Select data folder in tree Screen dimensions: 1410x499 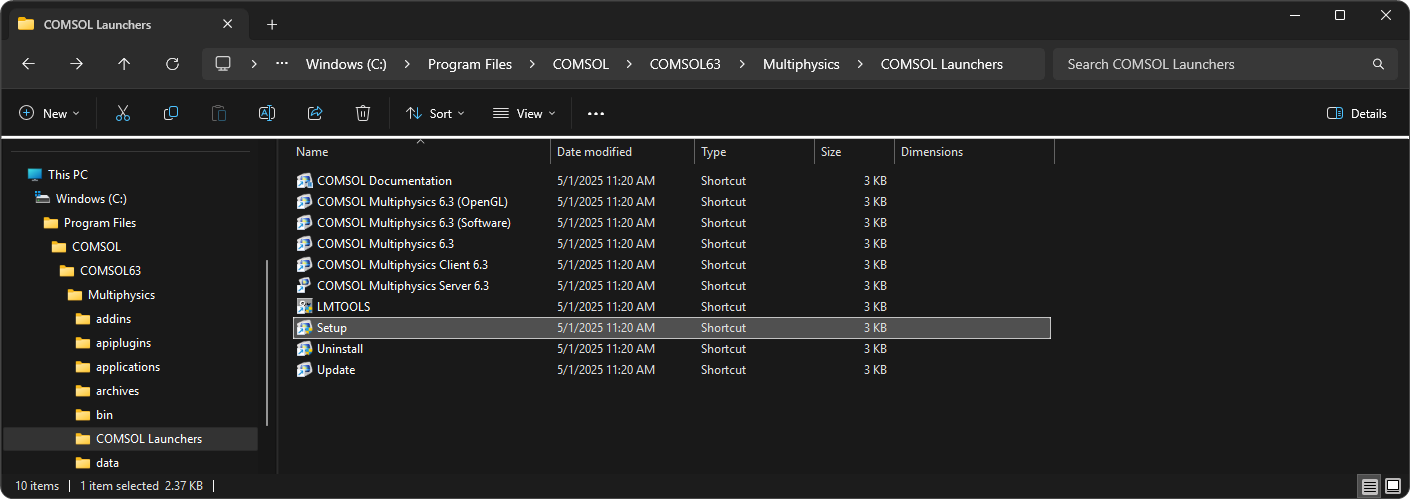point(107,463)
